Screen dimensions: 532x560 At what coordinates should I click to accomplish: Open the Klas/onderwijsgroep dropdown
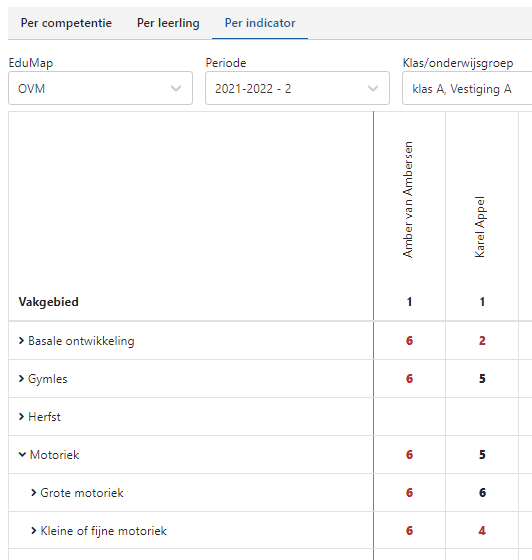coord(467,88)
